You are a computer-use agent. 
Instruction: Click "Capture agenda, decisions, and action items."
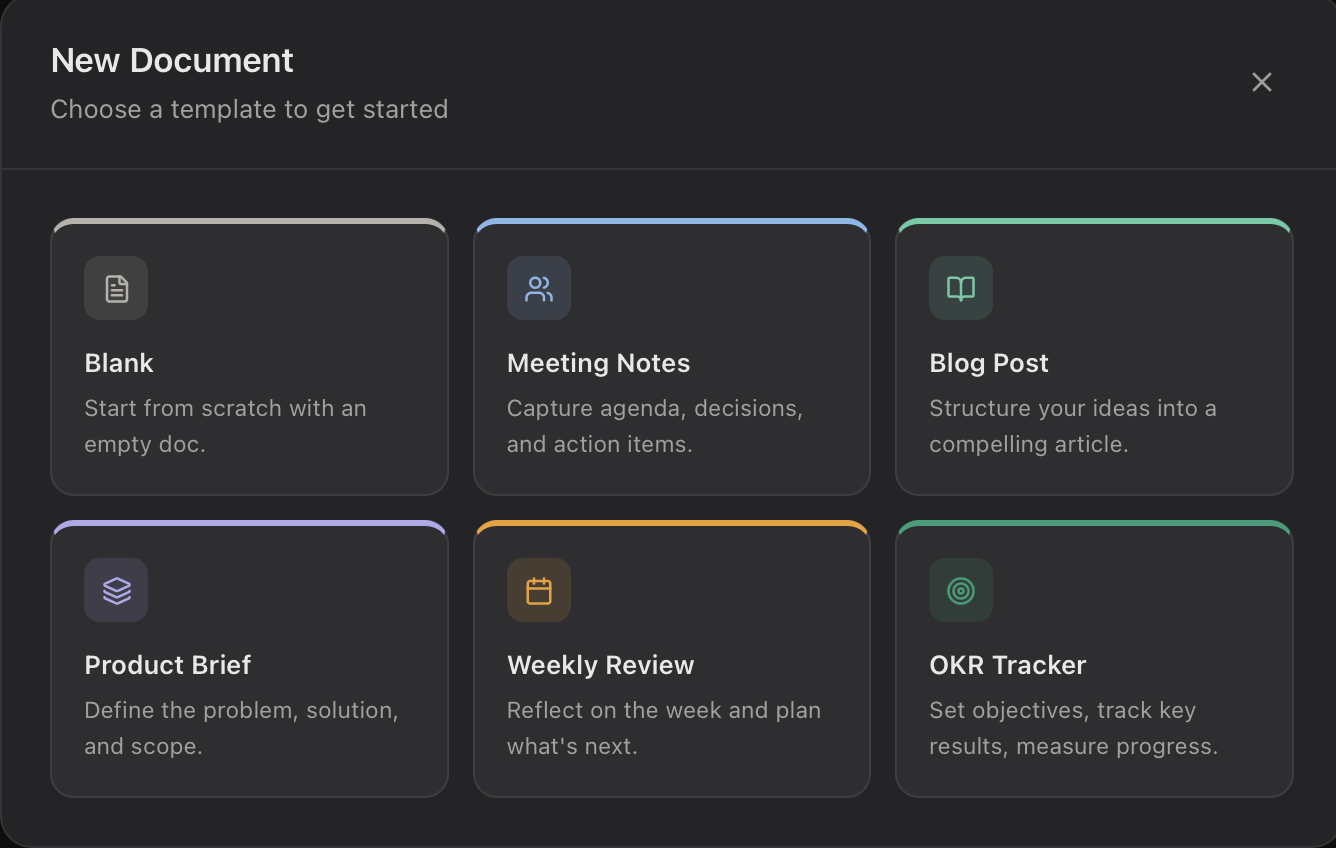coord(655,426)
